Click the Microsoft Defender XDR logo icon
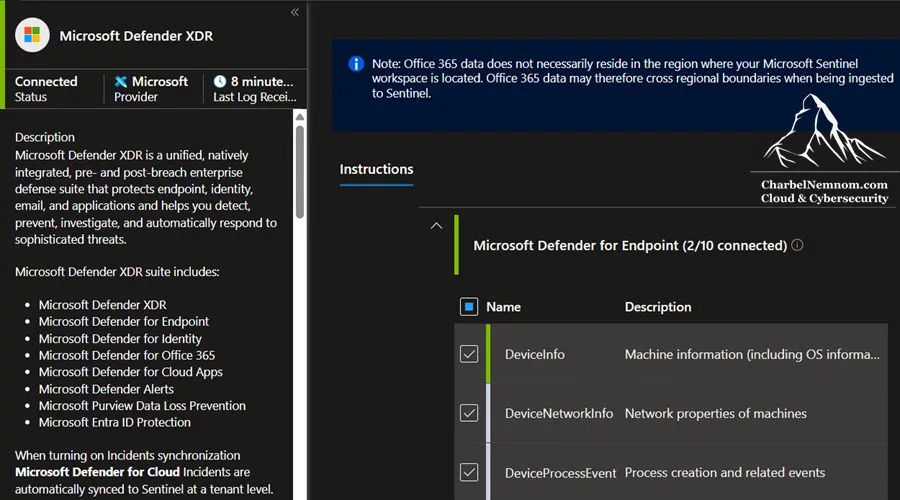Viewport: 900px width, 500px height. click(32, 35)
